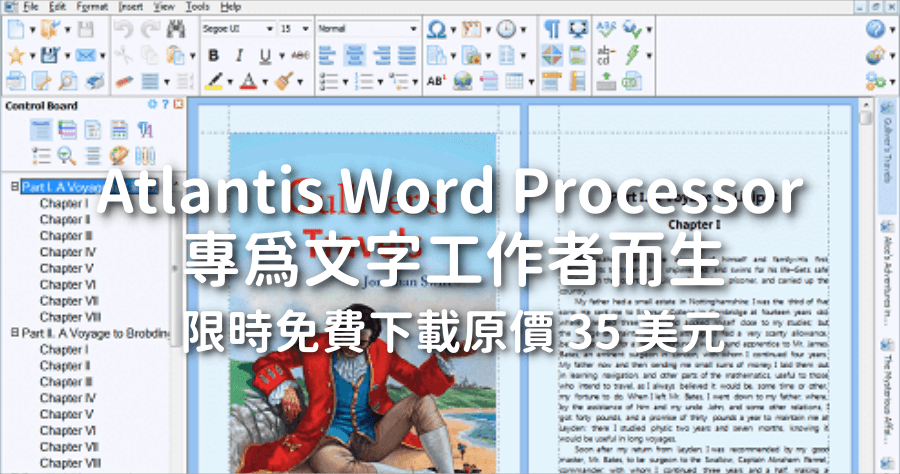Create a new document with page icon
The image size is (900, 474).
point(15,29)
